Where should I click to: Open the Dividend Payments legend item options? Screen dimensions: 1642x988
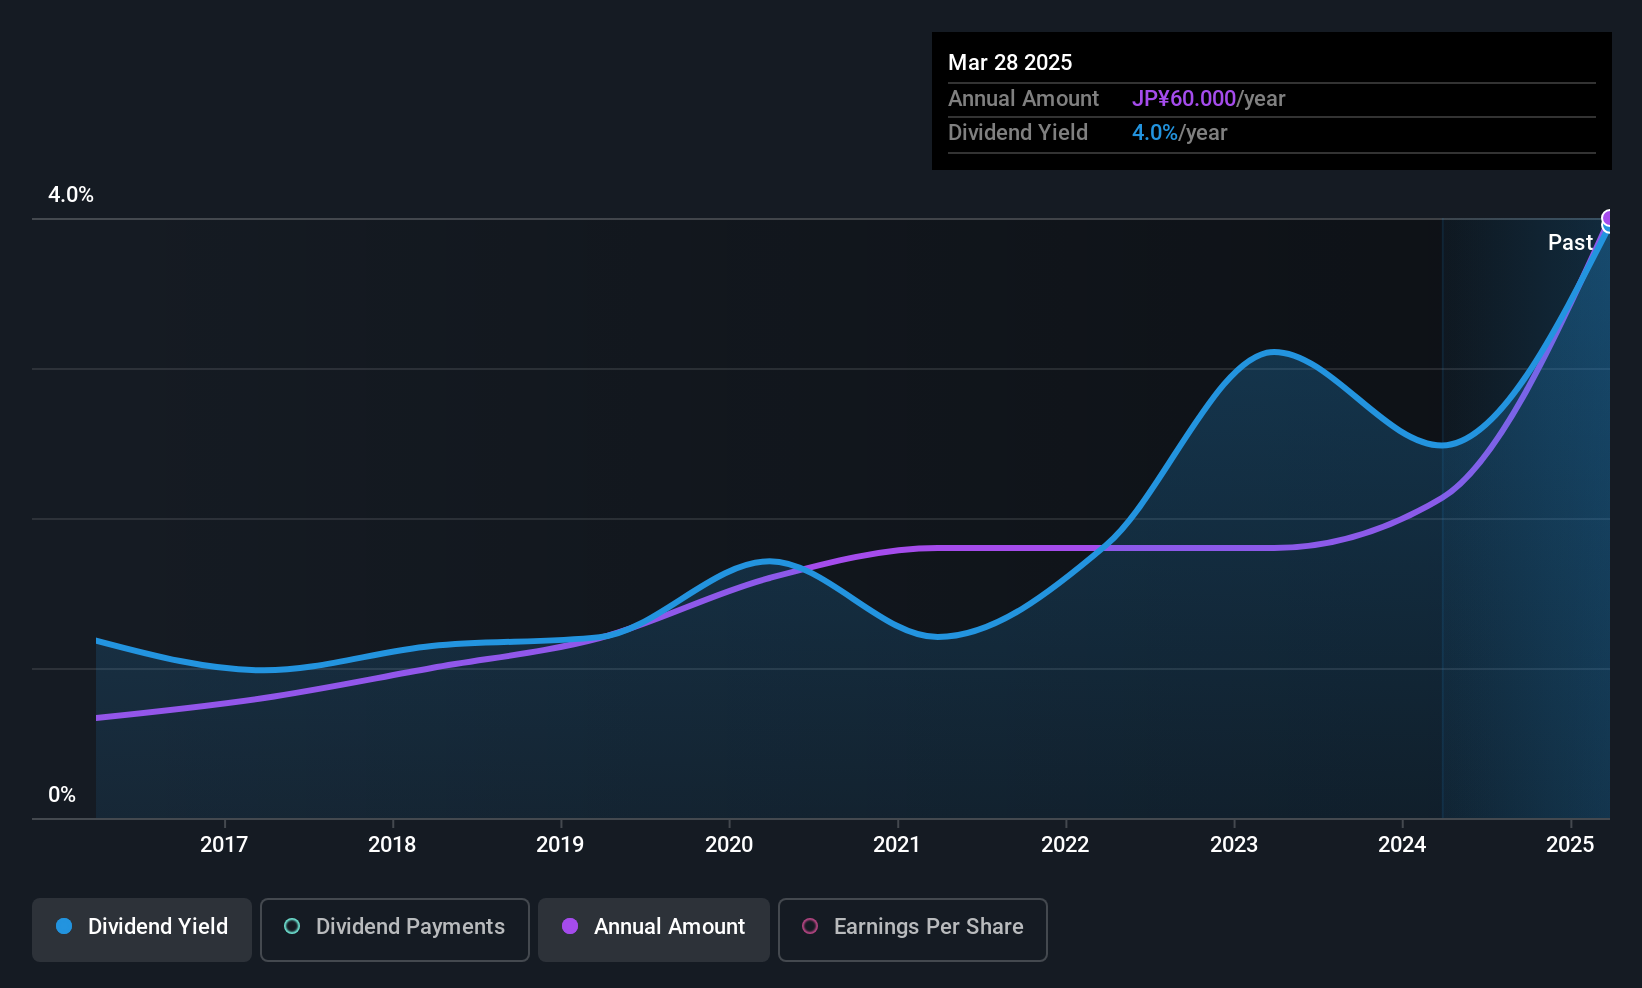[x=394, y=929]
